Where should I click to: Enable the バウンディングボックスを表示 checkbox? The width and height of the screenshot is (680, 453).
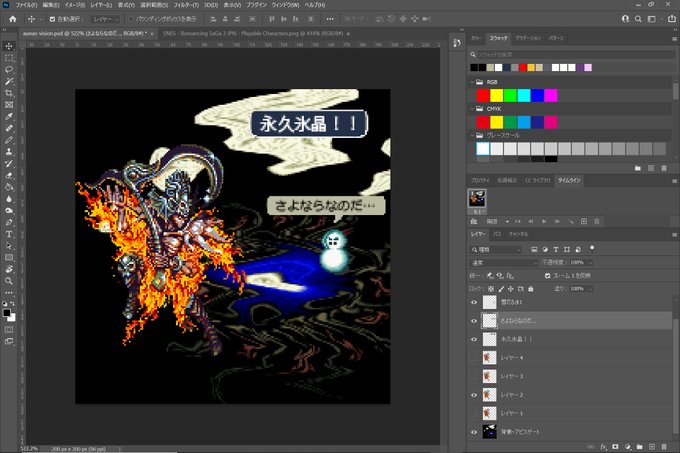[x=131, y=19]
